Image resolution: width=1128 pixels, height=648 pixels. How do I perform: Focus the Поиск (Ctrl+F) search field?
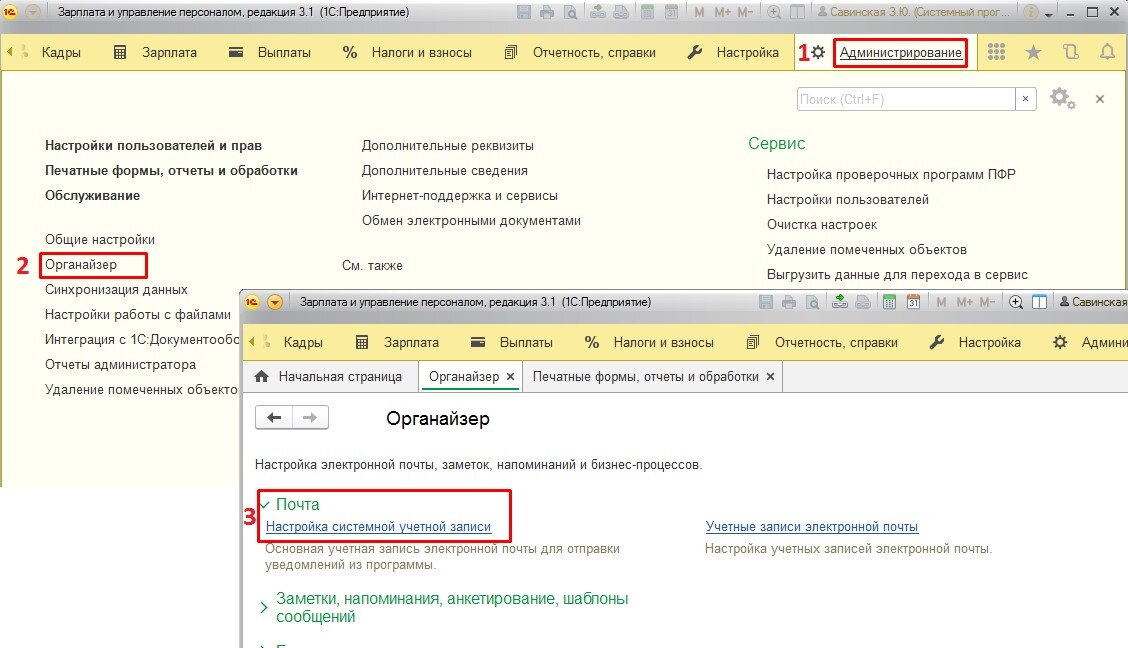point(906,99)
